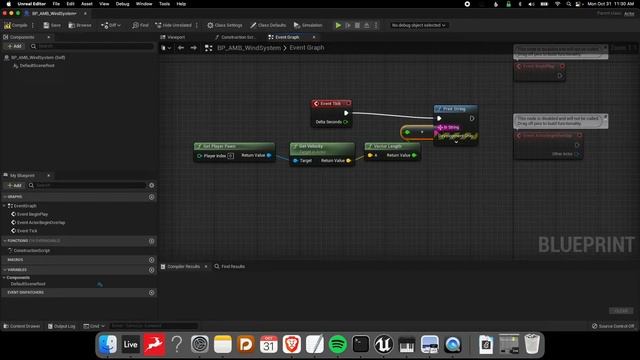Select the Print String node header

[456, 109]
